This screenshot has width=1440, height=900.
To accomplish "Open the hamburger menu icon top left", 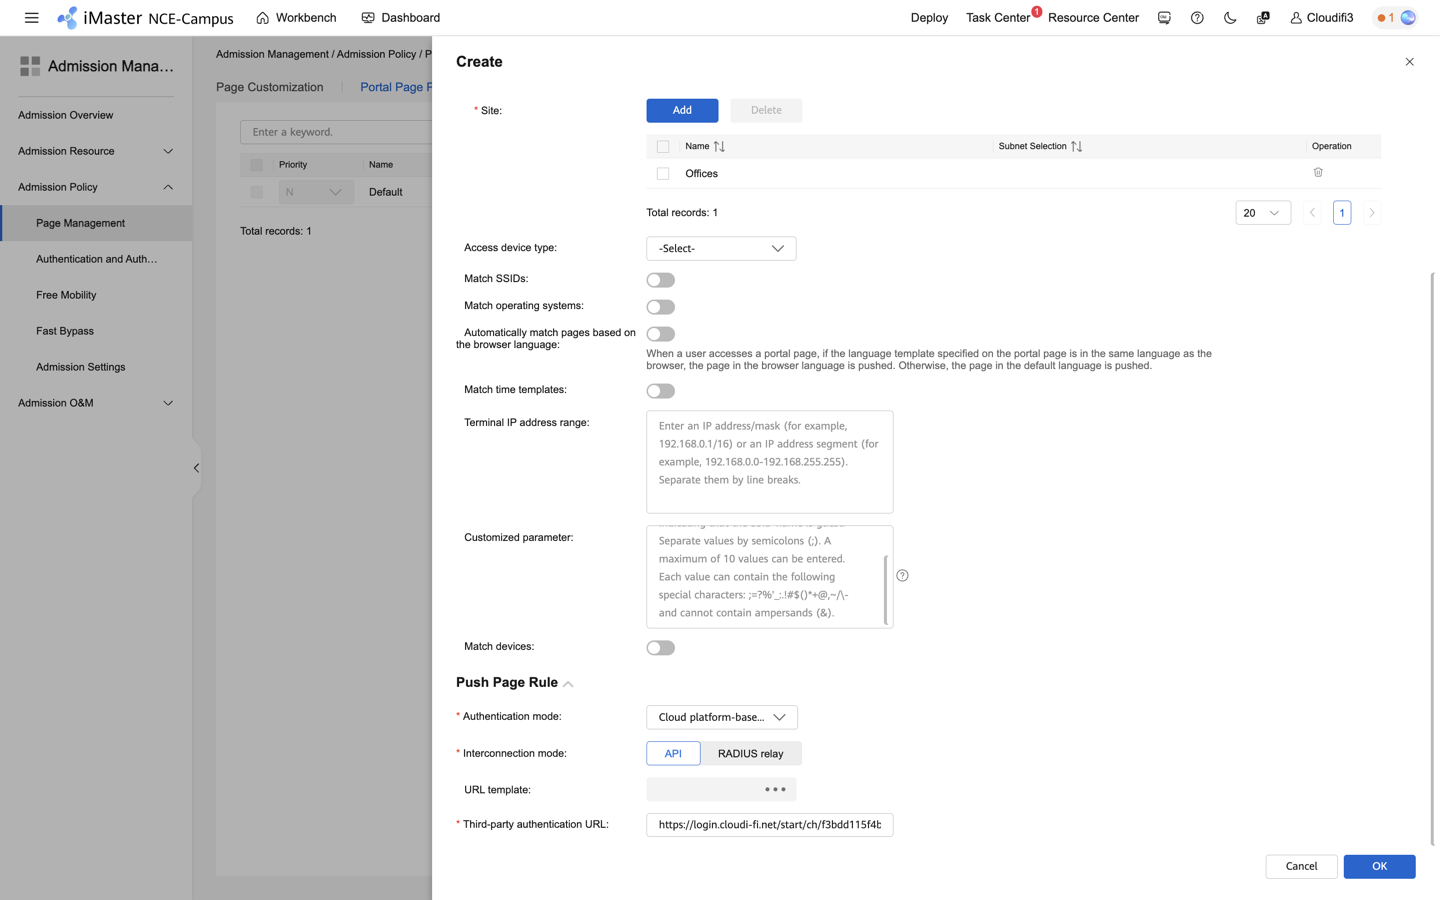I will [31, 17].
